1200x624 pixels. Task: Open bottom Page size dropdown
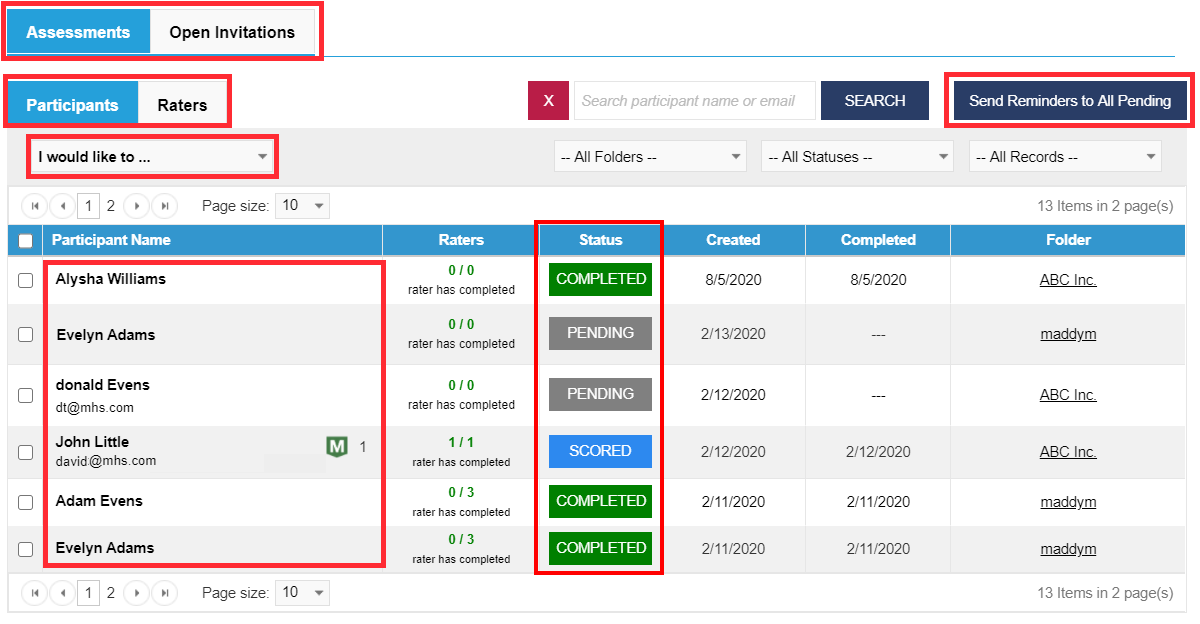click(x=302, y=593)
